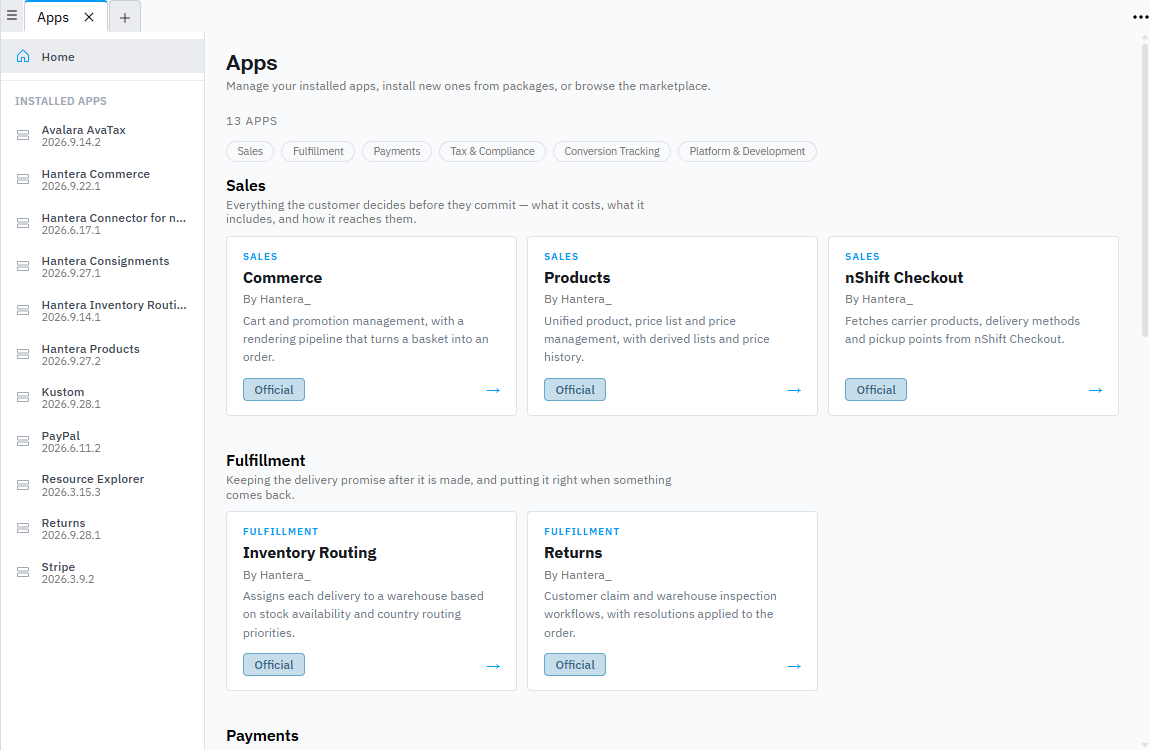Select PayPal in installed apps
Screen dimensions: 1150x750
103,442
